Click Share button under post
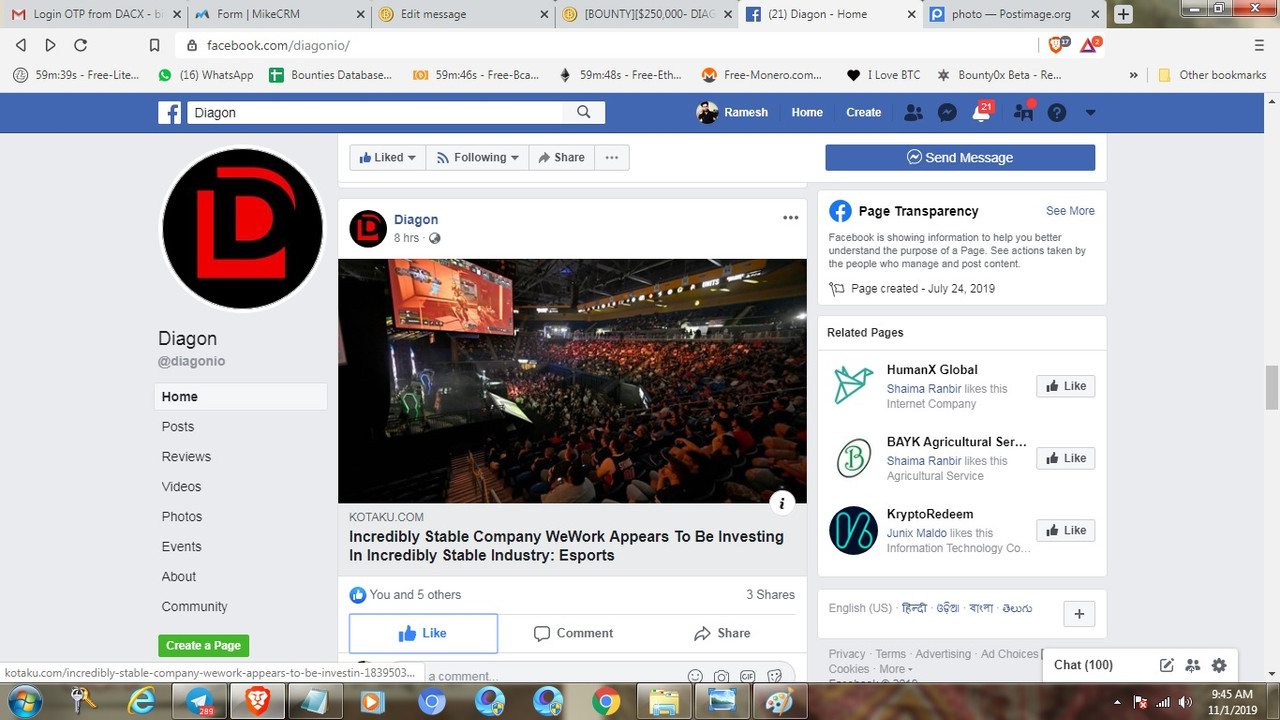 coord(722,633)
